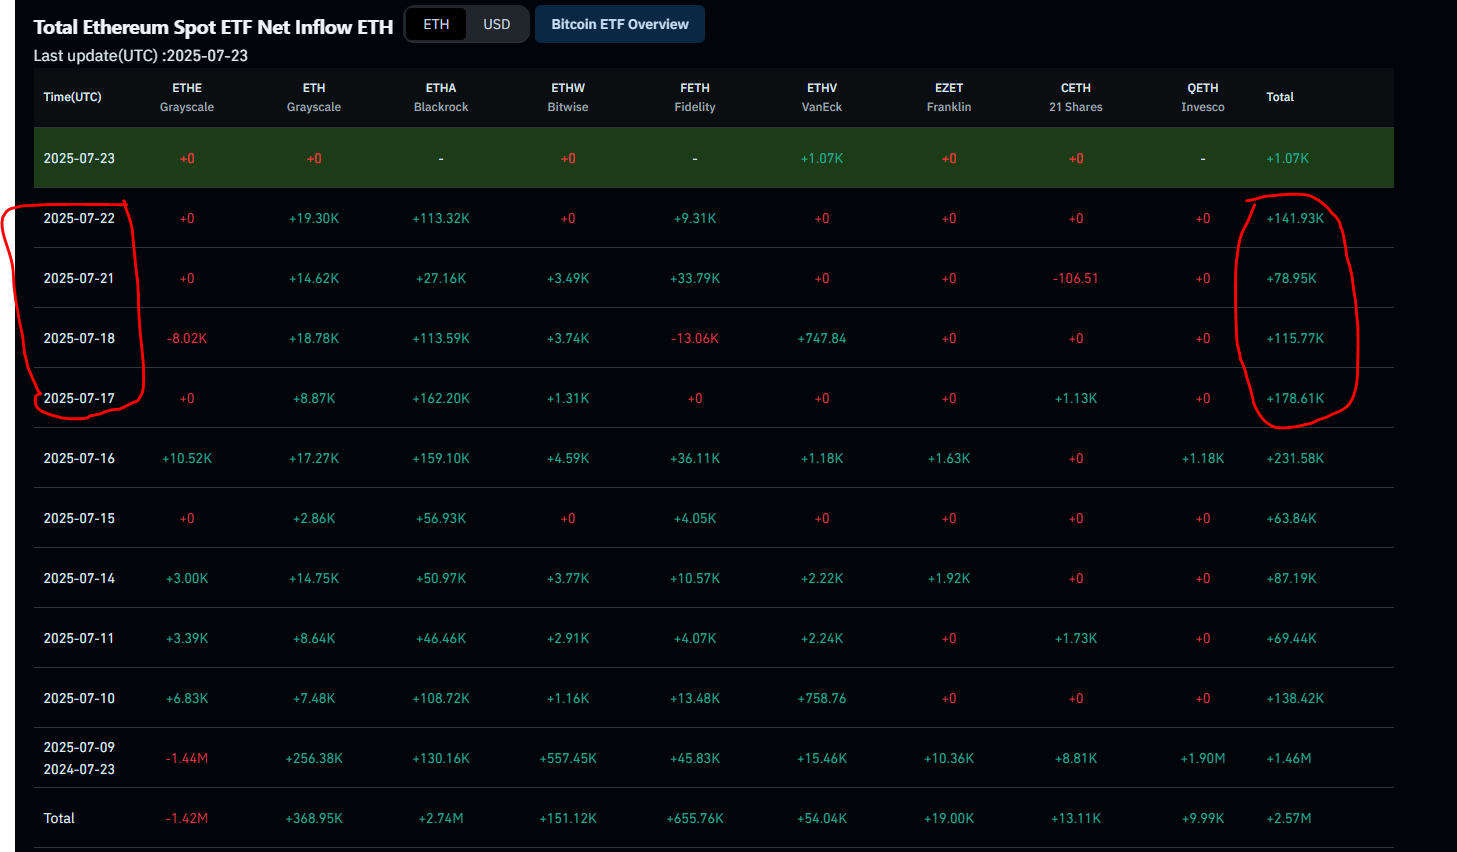This screenshot has height=852, width=1457.
Task: Click the -1.42M ETHE total
Action: (187, 818)
